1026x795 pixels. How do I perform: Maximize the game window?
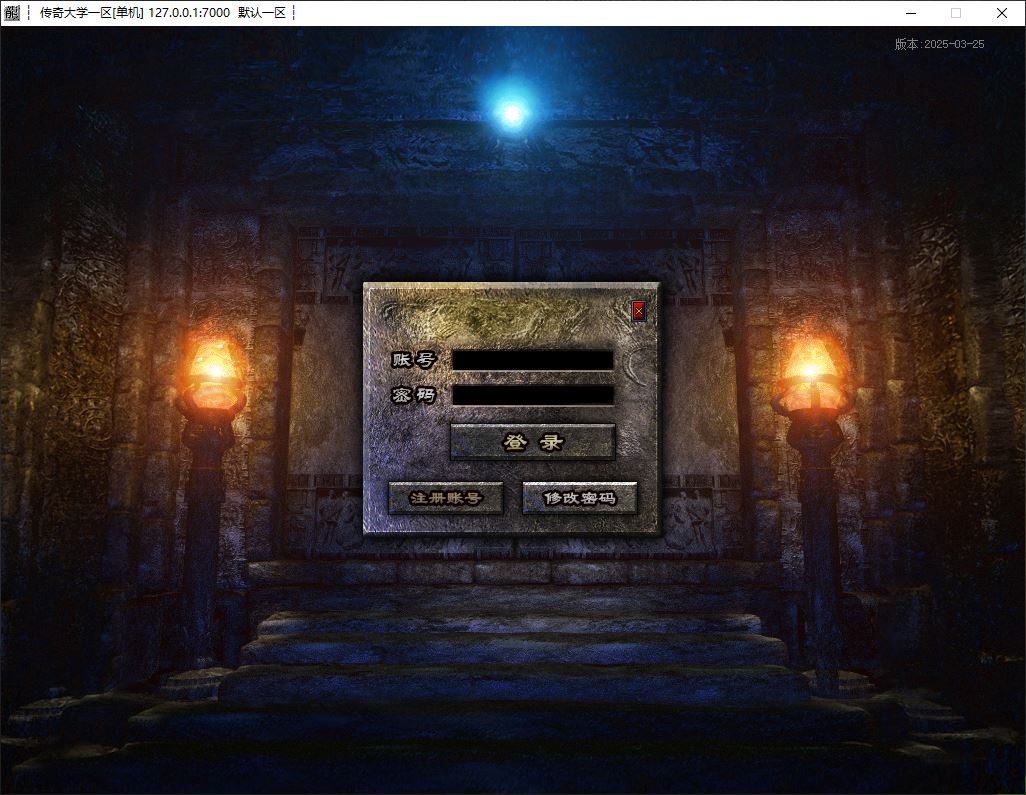coord(956,13)
